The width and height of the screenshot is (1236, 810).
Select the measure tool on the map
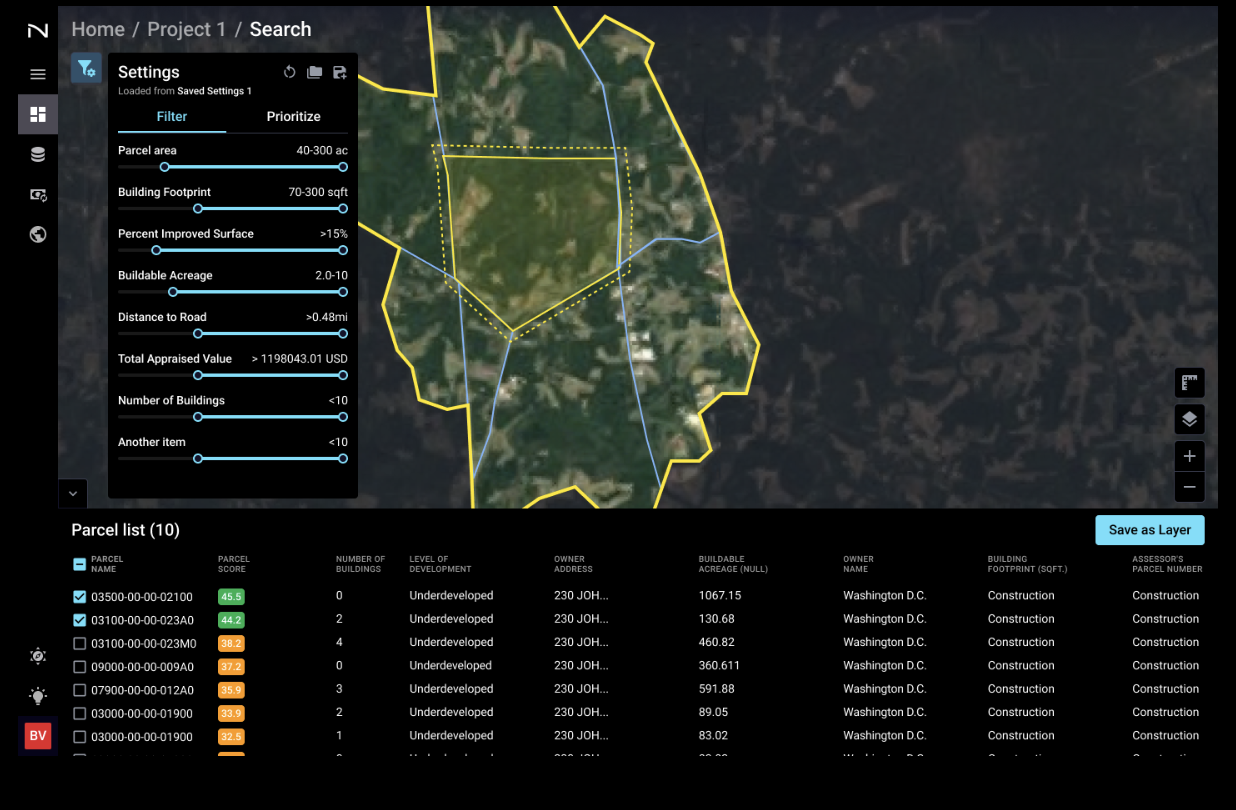point(1189,382)
